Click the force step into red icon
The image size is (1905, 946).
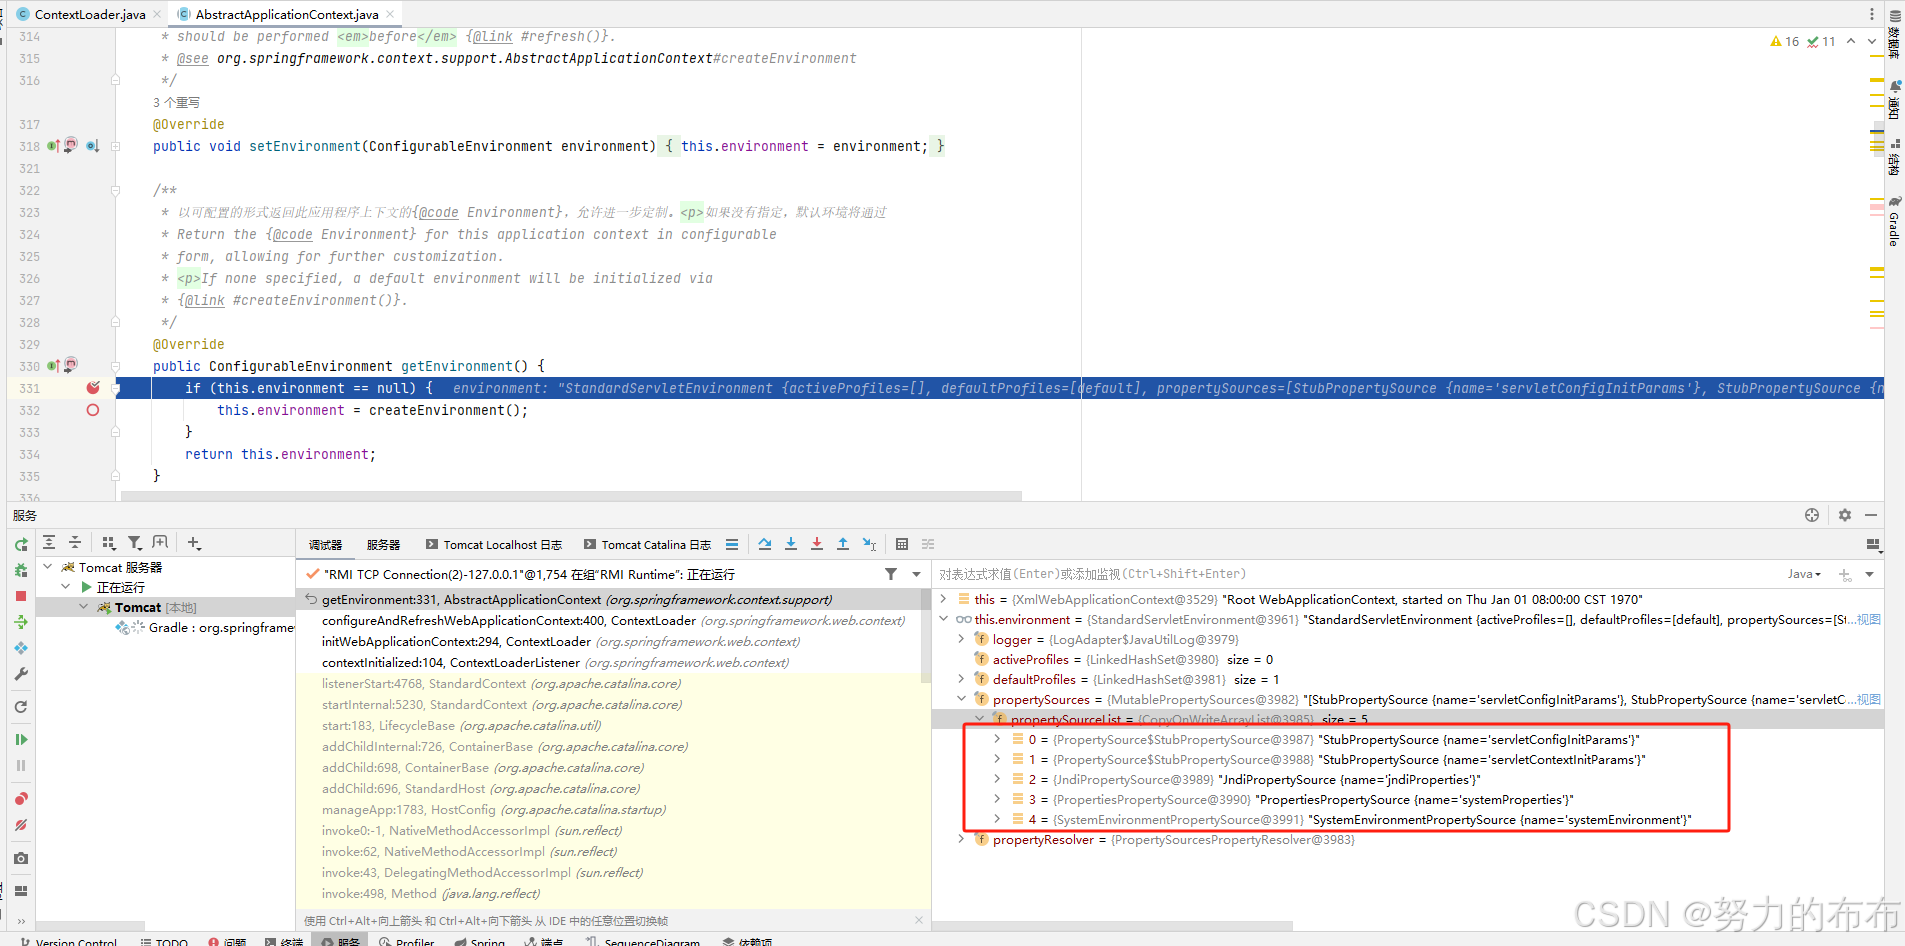click(817, 544)
